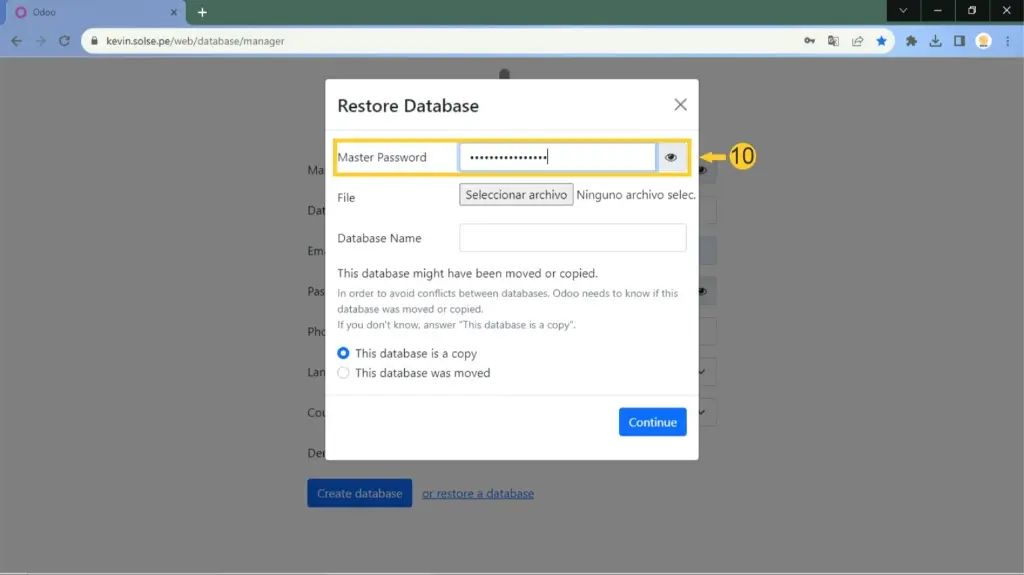Click the saved passwords key icon
Image resolution: width=1024 pixels, height=575 pixels.
click(809, 41)
